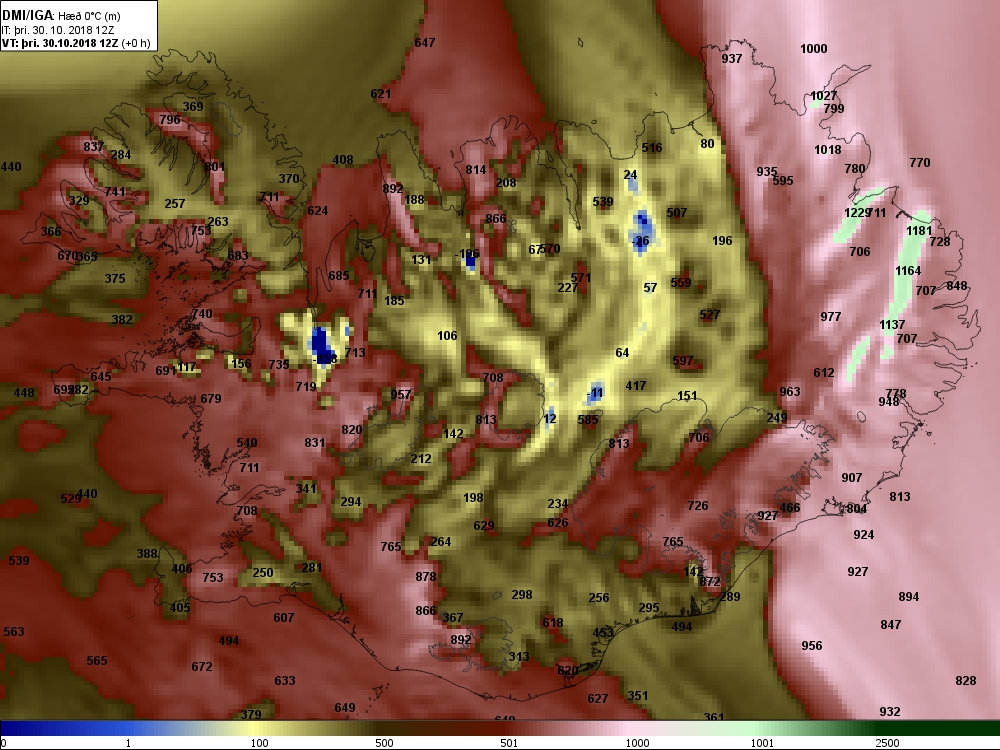This screenshot has width=1000, height=750.
Task: Select the map value 977
Action: pyautogui.click(x=830, y=317)
